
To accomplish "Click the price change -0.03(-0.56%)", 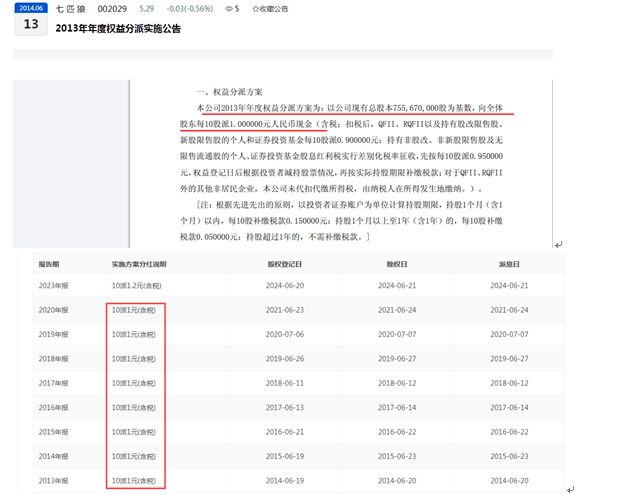I will pos(190,9).
